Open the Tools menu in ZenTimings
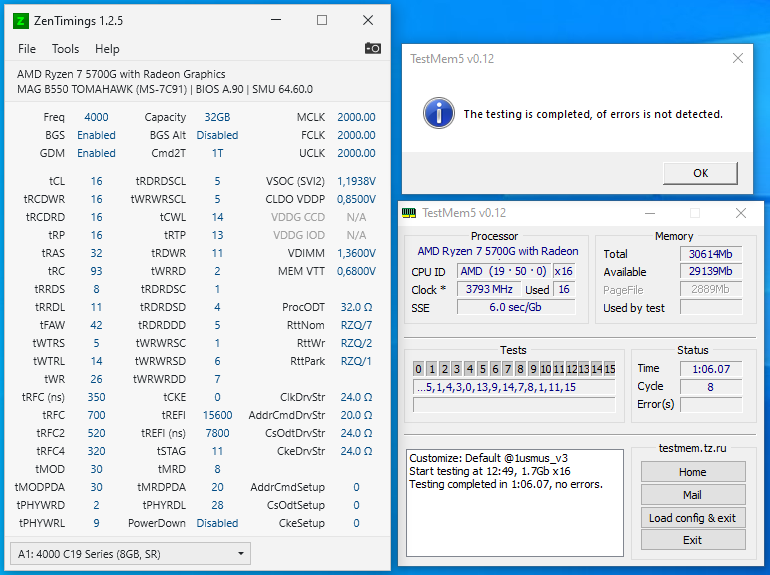Screen dimensions: 770x575 (x=65, y=49)
